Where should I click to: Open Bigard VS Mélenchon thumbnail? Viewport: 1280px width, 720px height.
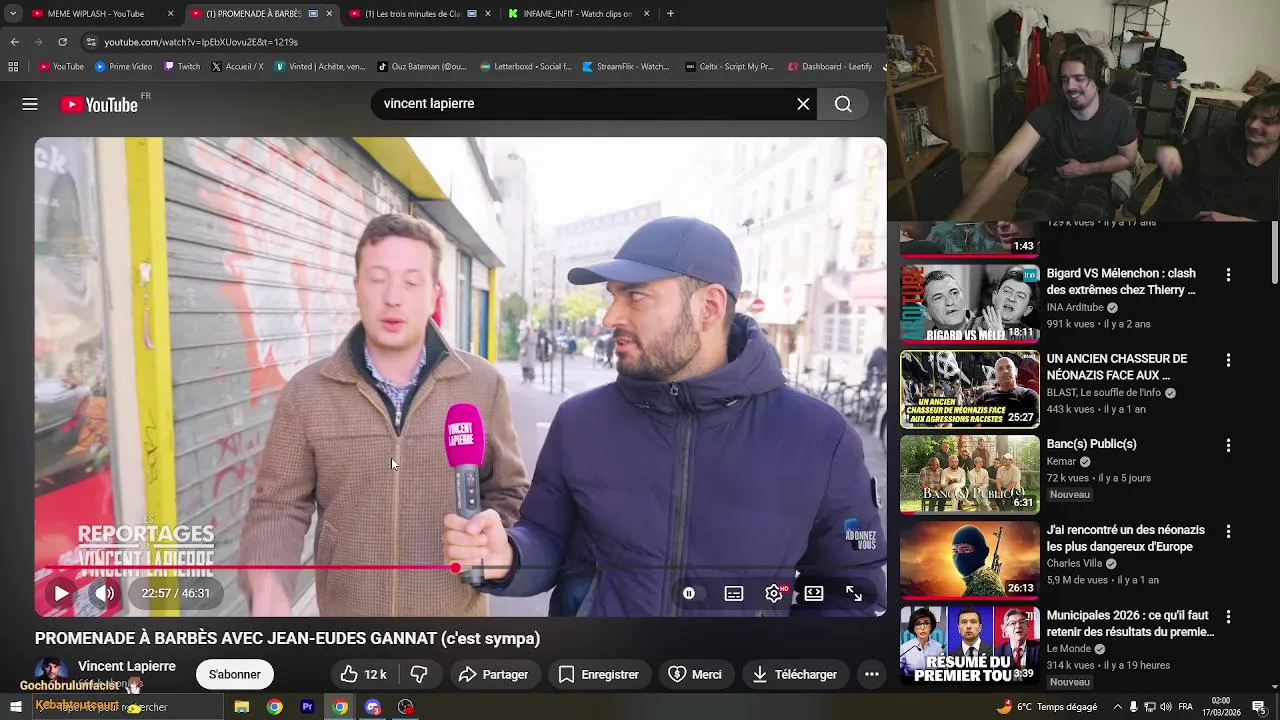tap(970, 303)
